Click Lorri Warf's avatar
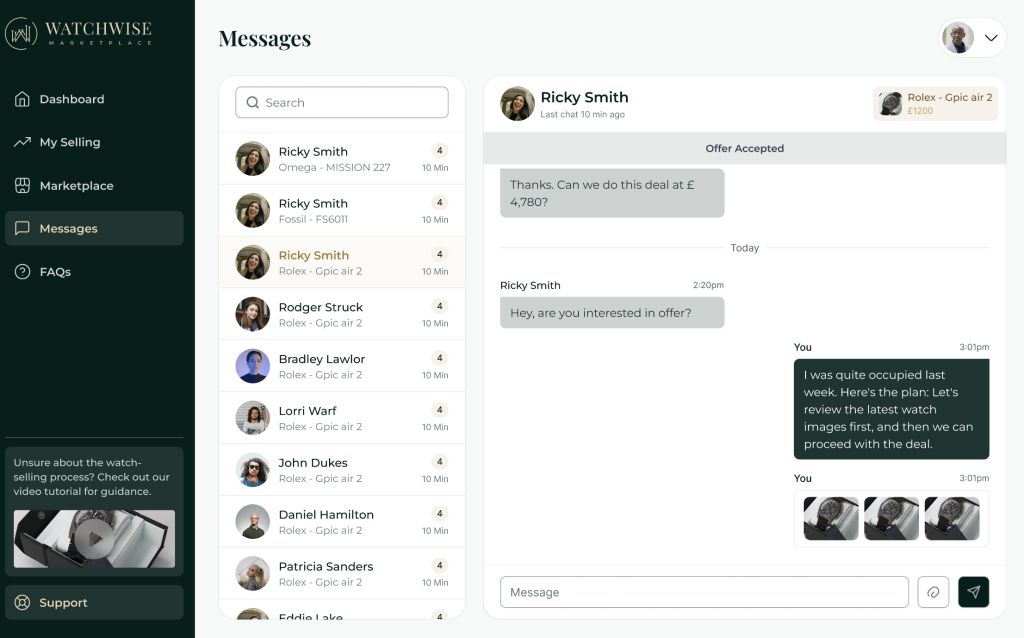Image resolution: width=1024 pixels, height=638 pixels. coord(253,418)
